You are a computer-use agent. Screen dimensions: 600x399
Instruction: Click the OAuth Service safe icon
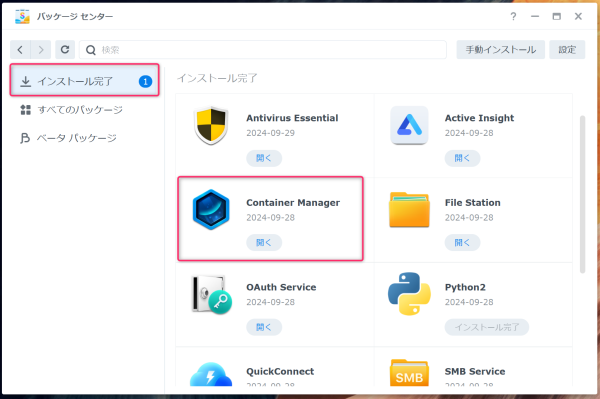212,295
